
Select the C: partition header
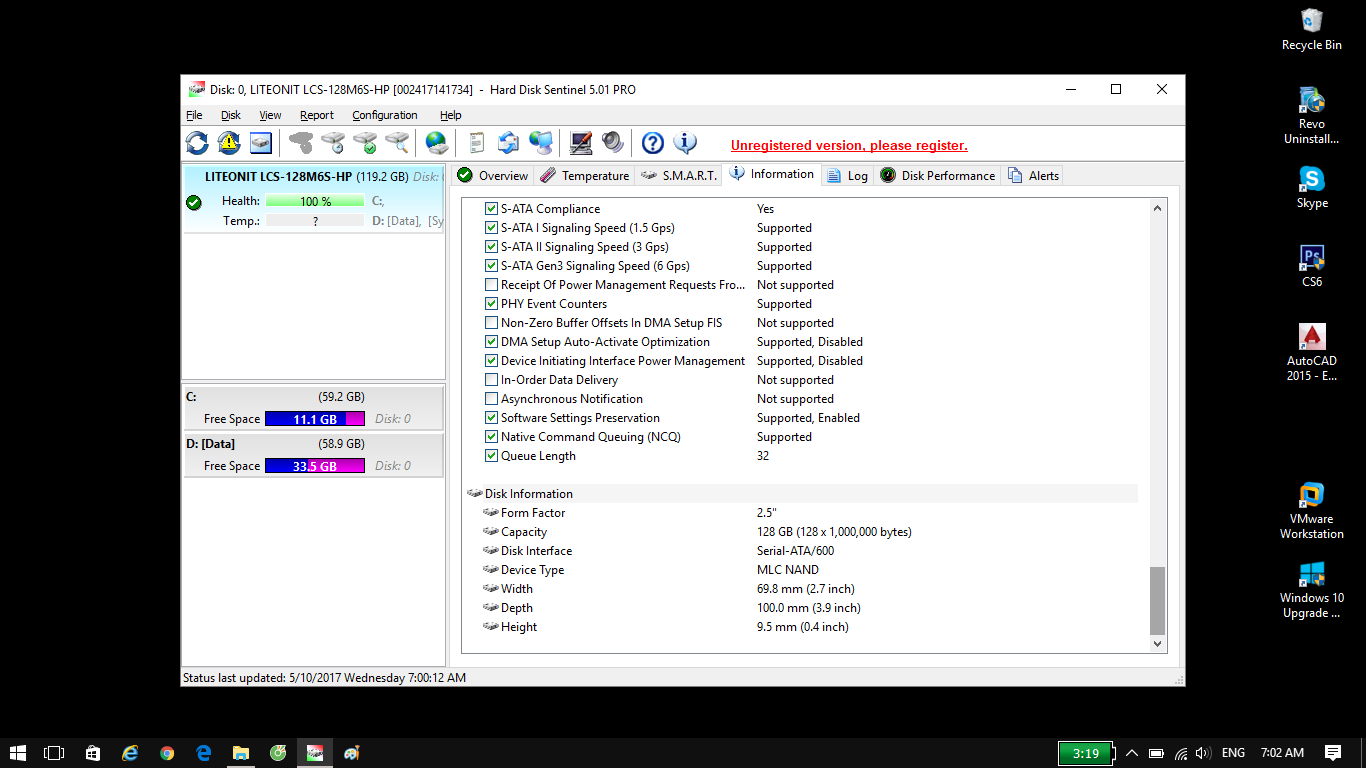pyautogui.click(x=314, y=397)
